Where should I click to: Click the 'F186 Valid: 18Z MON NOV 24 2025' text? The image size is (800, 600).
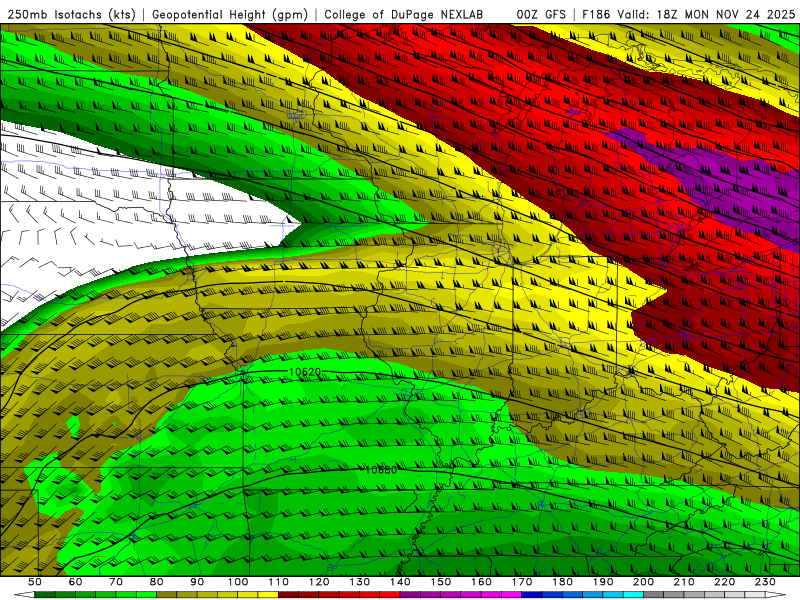(689, 15)
